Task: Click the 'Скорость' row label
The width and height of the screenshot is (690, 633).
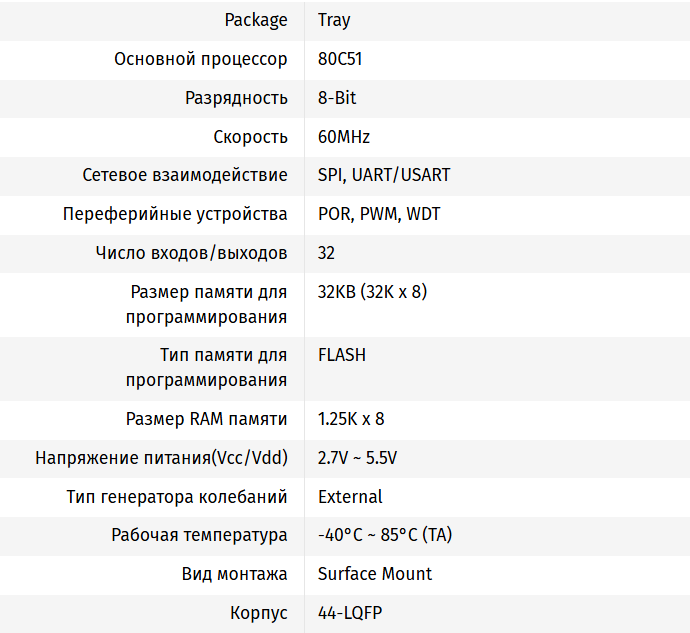Action: pyautogui.click(x=250, y=137)
